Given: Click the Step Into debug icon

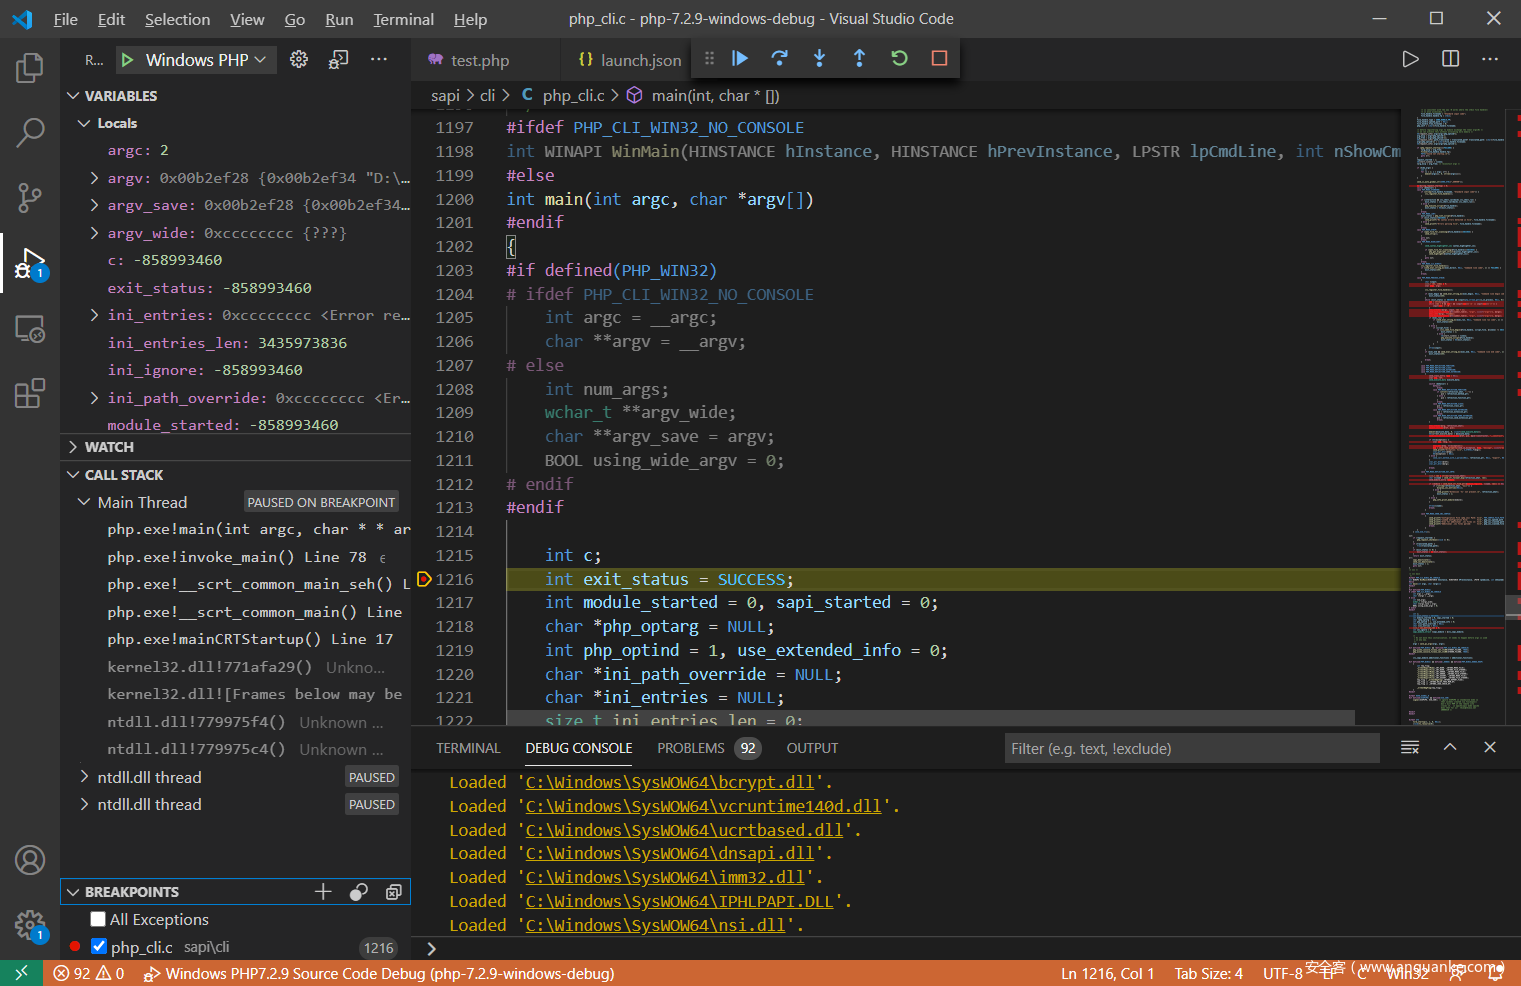Looking at the screenshot, I should point(819,59).
